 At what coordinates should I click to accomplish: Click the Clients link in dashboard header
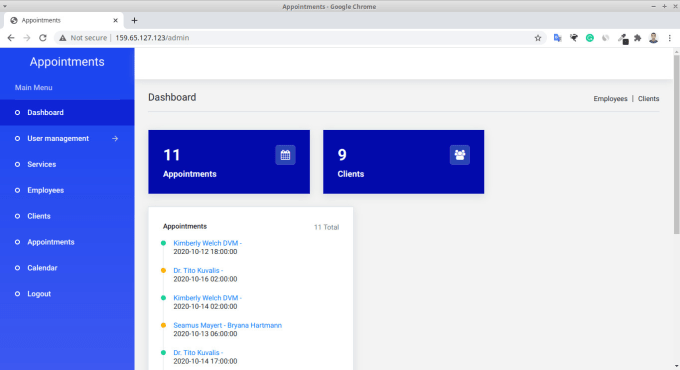[x=648, y=98]
